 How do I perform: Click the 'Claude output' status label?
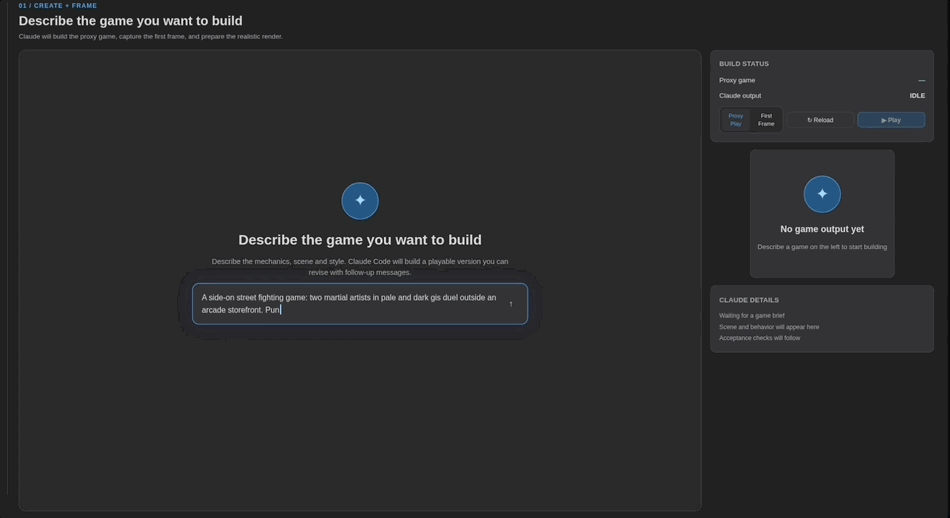[x=740, y=96]
